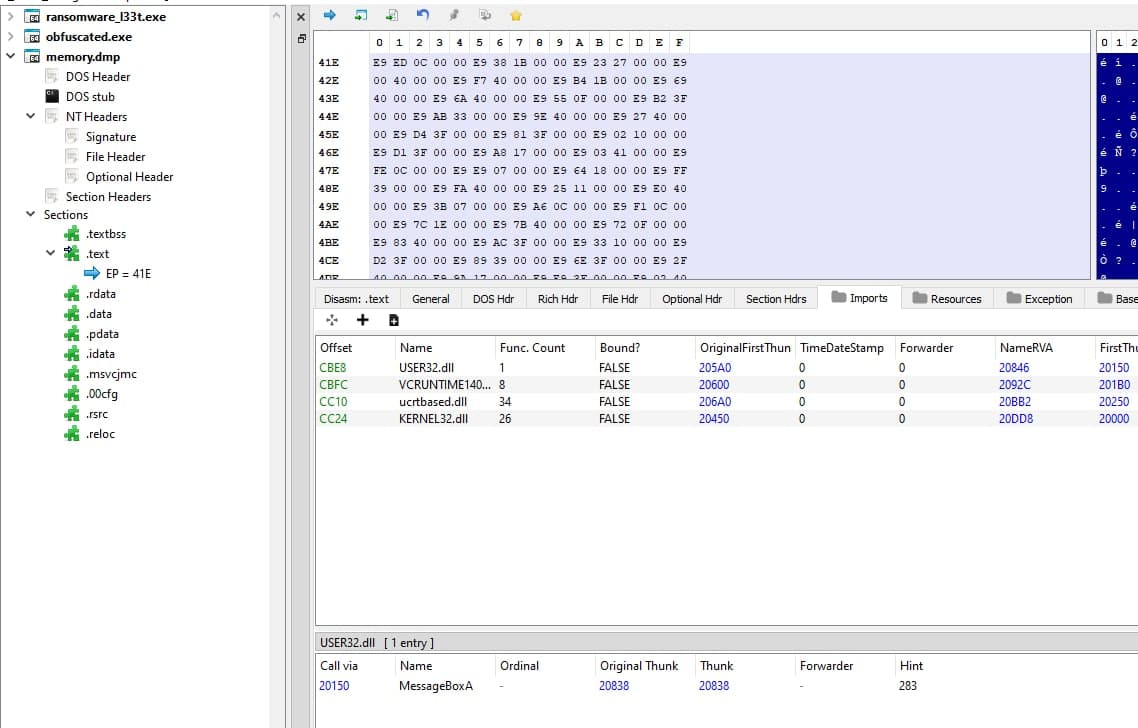Viewport: 1138px width, 728px height.
Task: Click the plus icon under the Imports tab
Action: tap(362, 320)
